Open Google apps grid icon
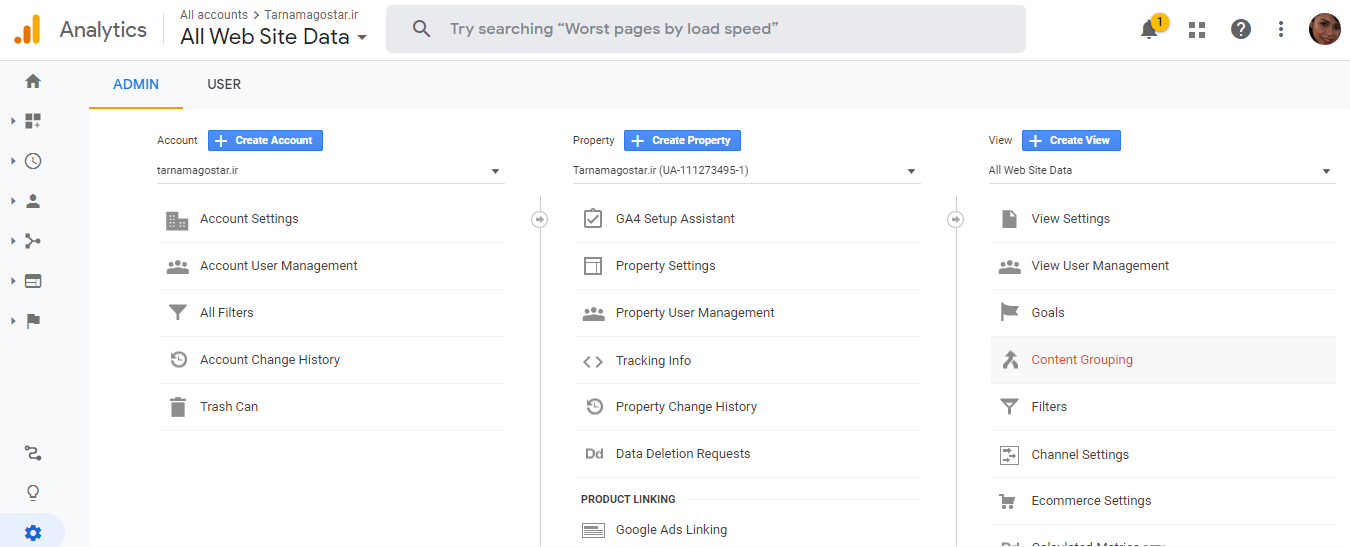The height and width of the screenshot is (547, 1350). (1196, 29)
